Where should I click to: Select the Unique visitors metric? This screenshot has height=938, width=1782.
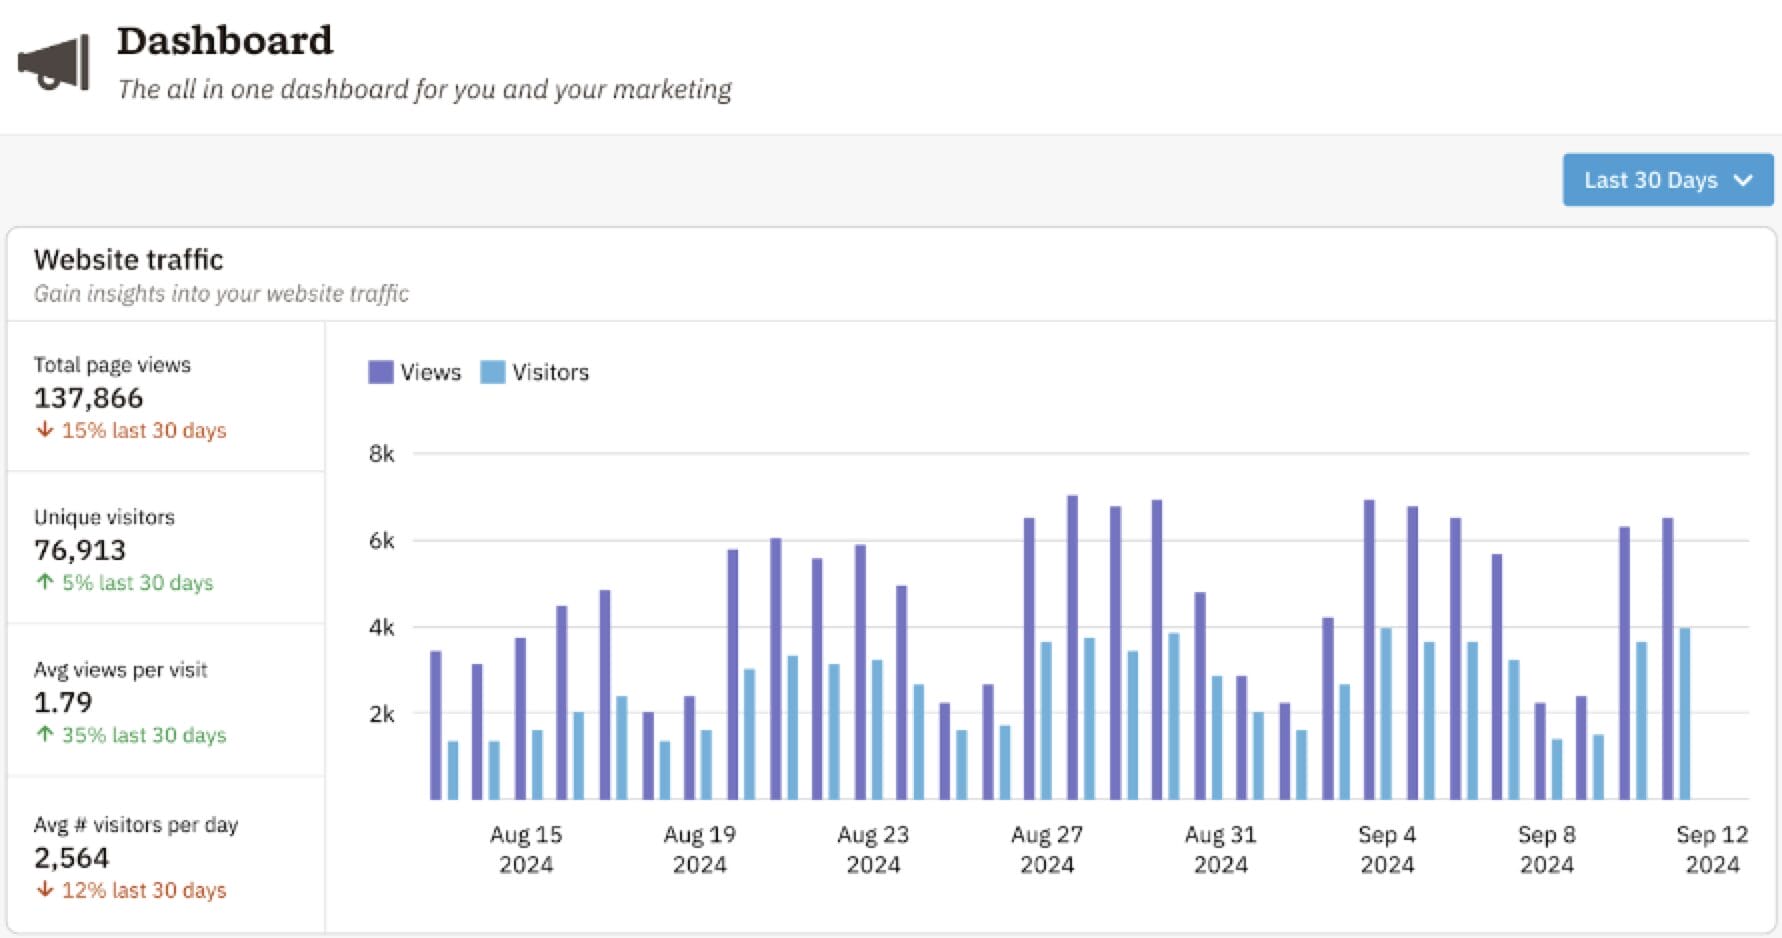104,517
